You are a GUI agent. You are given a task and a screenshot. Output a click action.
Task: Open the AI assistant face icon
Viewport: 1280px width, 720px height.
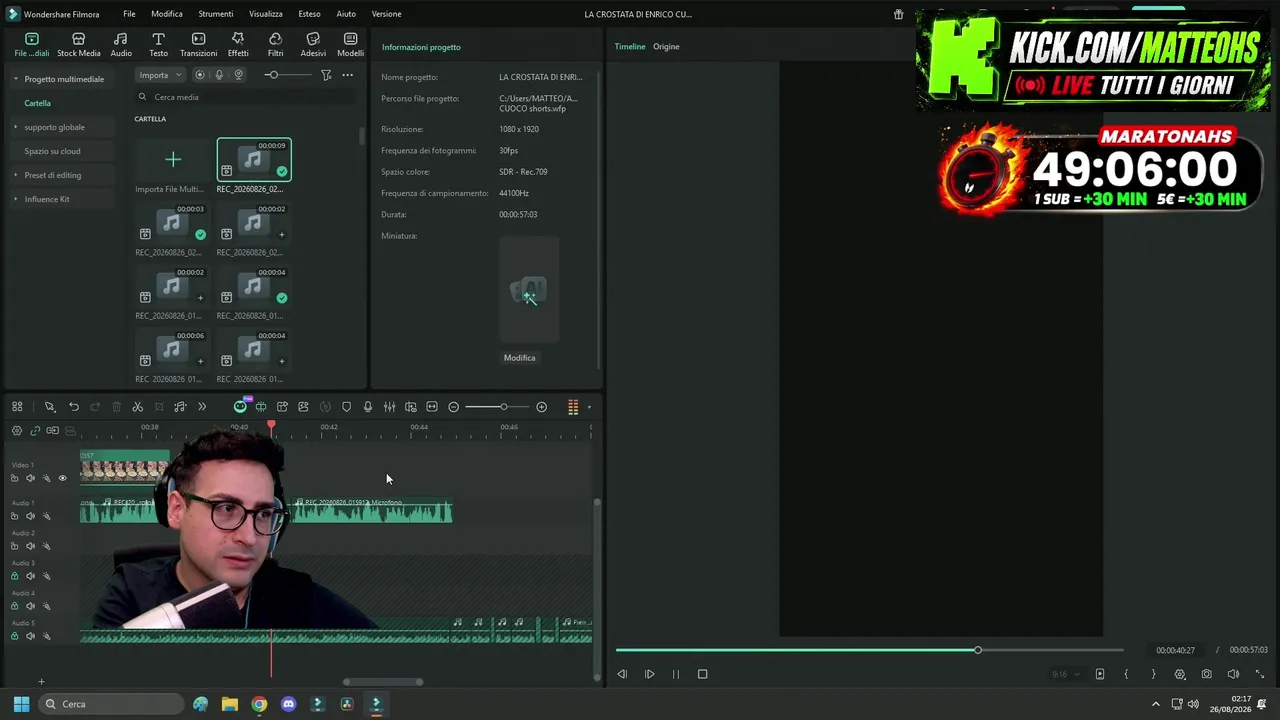[x=240, y=407]
